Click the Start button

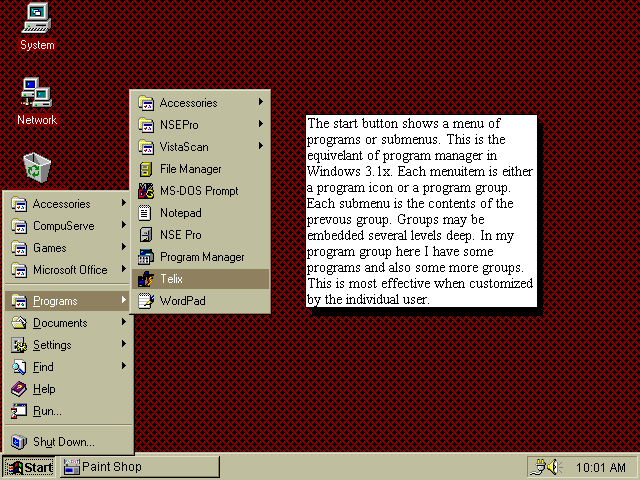coord(30,467)
